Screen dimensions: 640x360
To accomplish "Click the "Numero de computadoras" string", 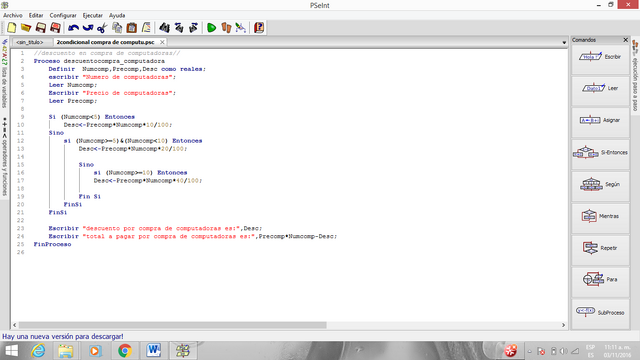I will tap(127, 77).
